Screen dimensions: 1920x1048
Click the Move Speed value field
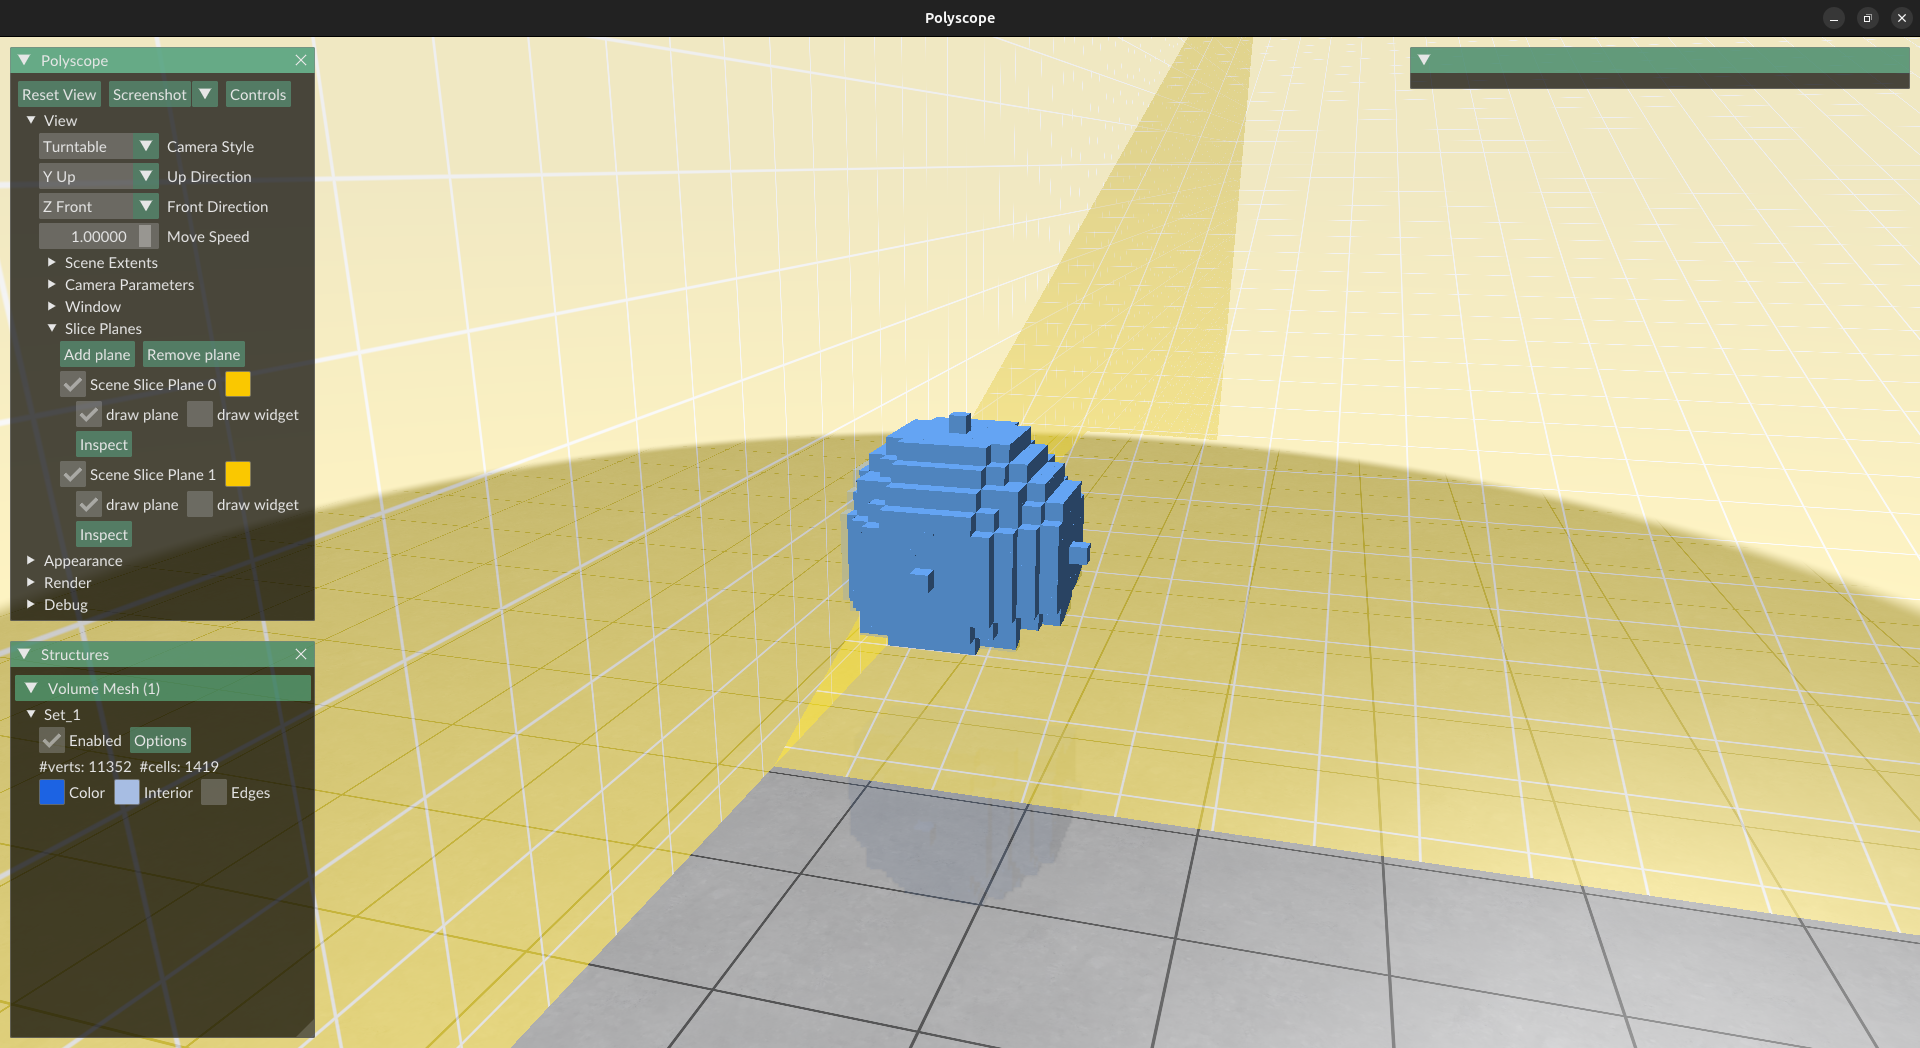98,237
